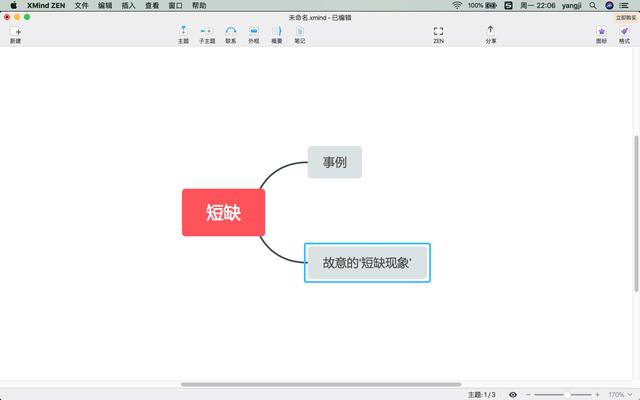The image size is (640, 400).
Task: Enter ZEN fullscreen mode
Action: [x=438, y=35]
